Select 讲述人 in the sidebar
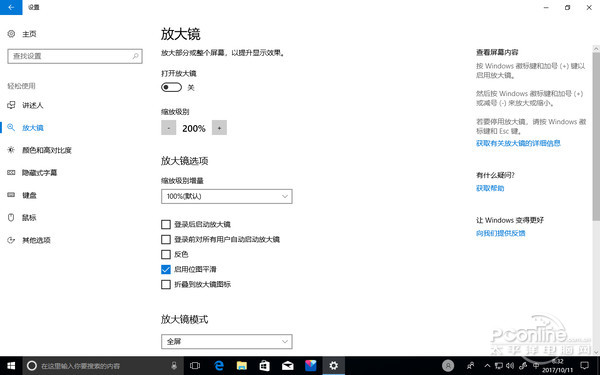Image resolution: width=600 pixels, height=375 pixels. click(33, 105)
